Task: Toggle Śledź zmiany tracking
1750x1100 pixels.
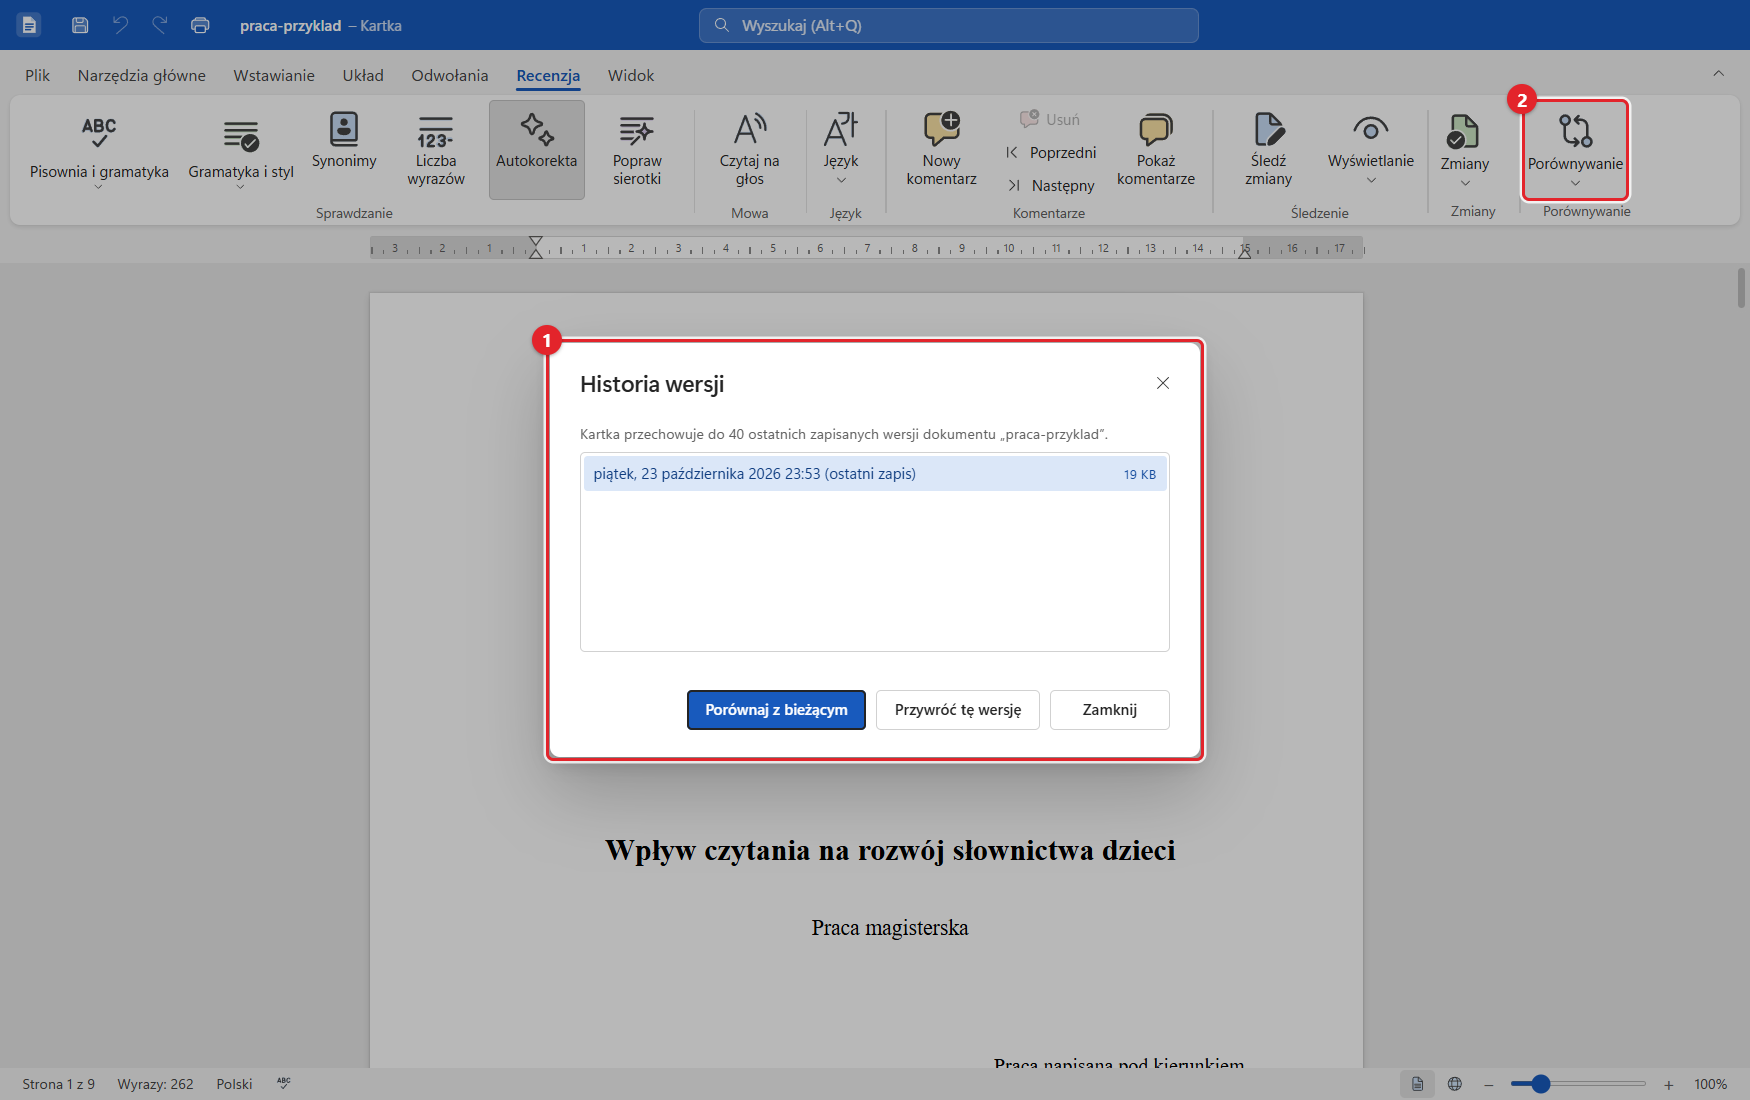Action: pyautogui.click(x=1269, y=150)
